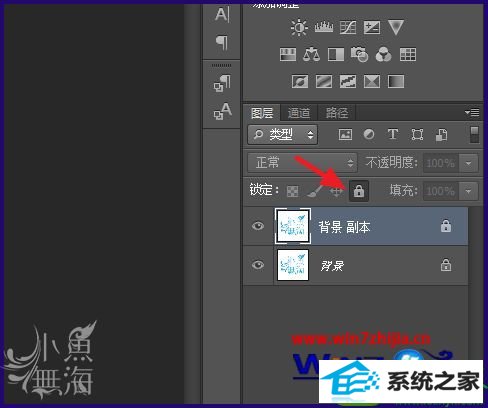Add a Photo Filter adjustment
Viewport: 488px width, 408px height.
tap(359, 54)
